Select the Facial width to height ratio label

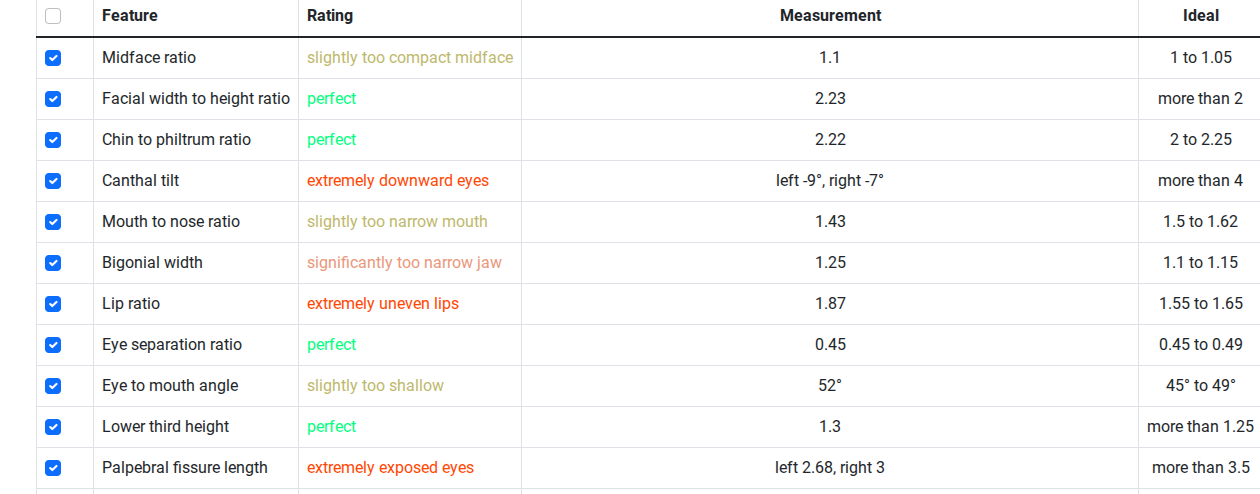pyautogui.click(x=196, y=99)
